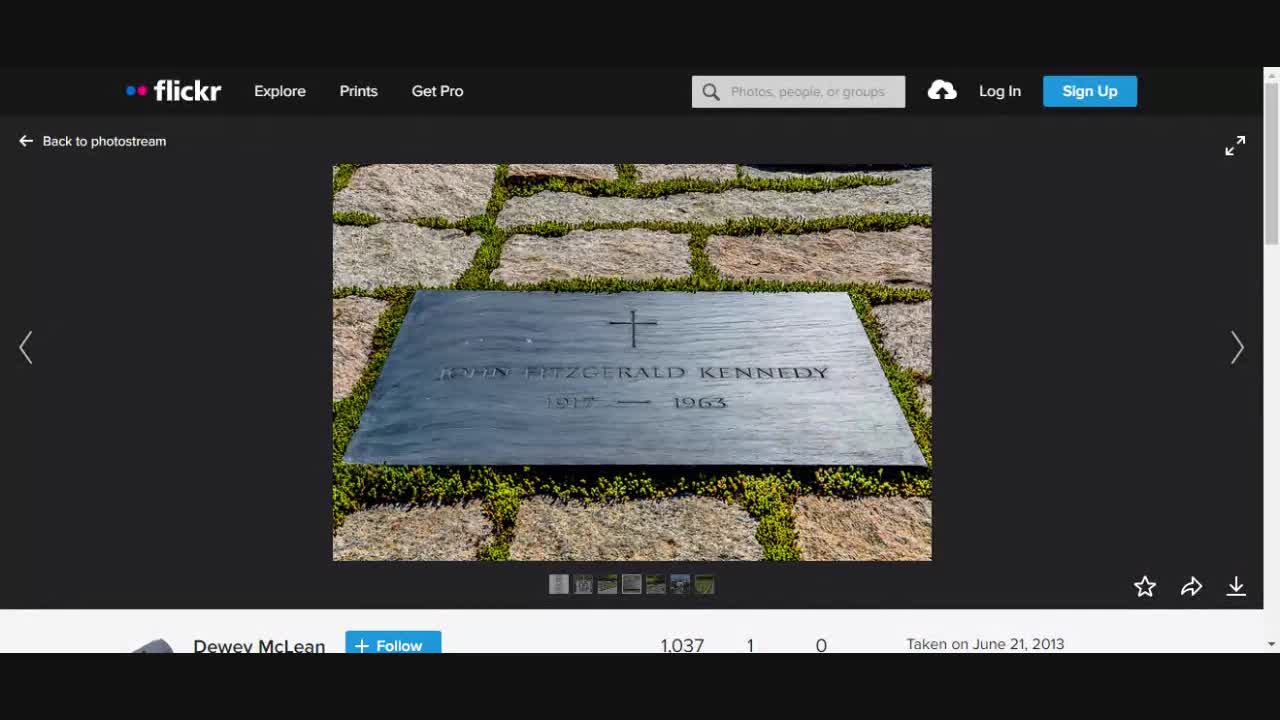
Task: Open the Kennedy grave marker photo
Action: tap(632, 362)
